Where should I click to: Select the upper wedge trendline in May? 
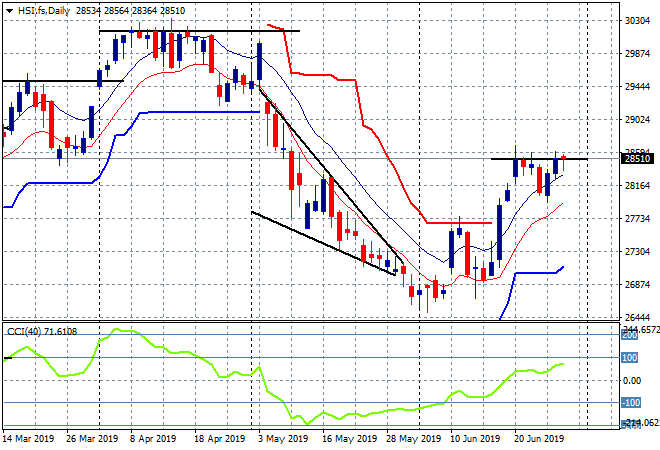point(331,175)
